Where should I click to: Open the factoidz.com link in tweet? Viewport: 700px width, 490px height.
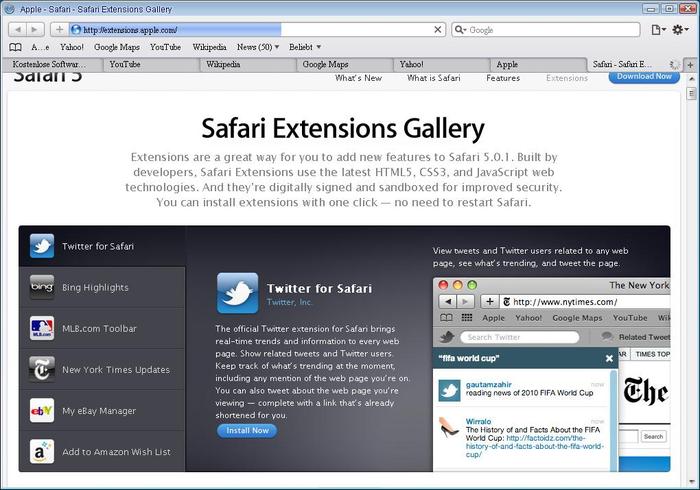[535, 446]
